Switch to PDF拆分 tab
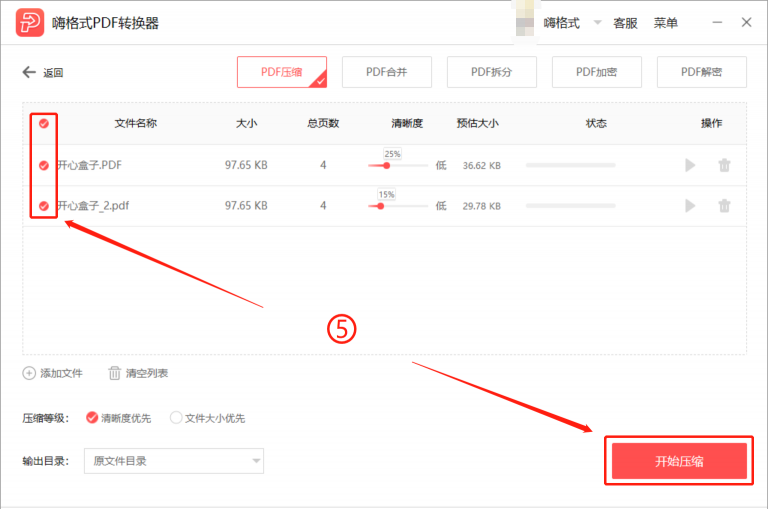Viewport: 768px width, 509px height. click(x=491, y=72)
